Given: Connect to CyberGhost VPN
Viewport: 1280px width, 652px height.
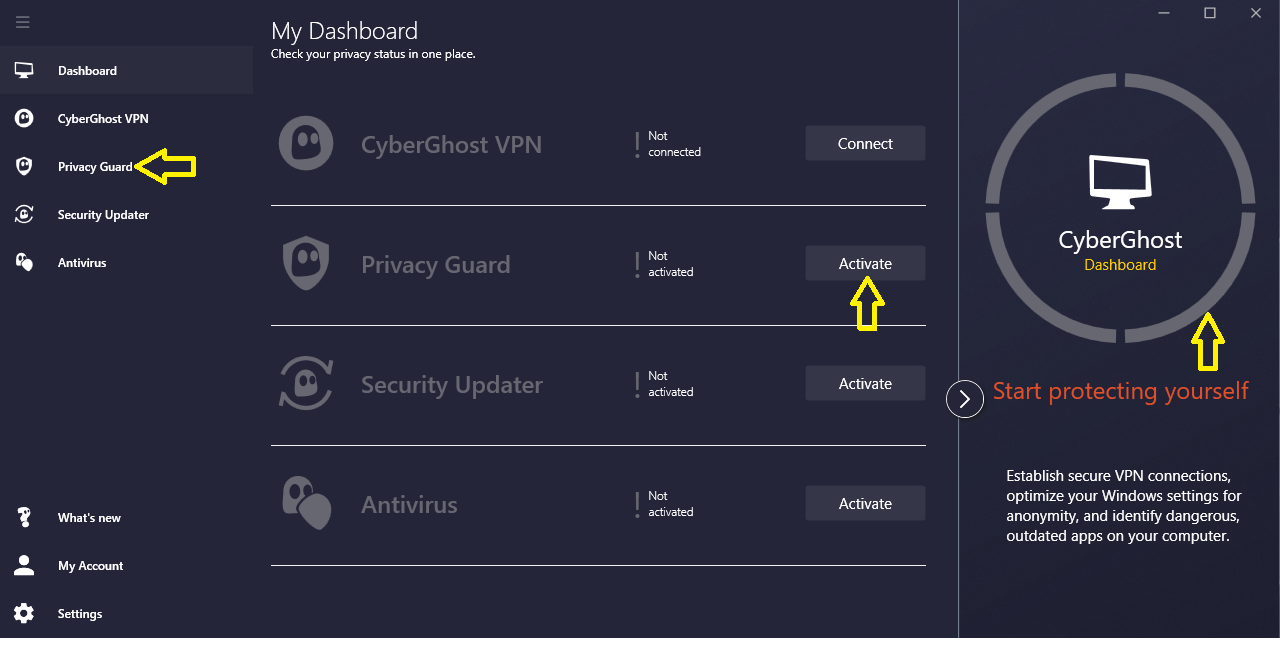Looking at the screenshot, I should tap(865, 143).
